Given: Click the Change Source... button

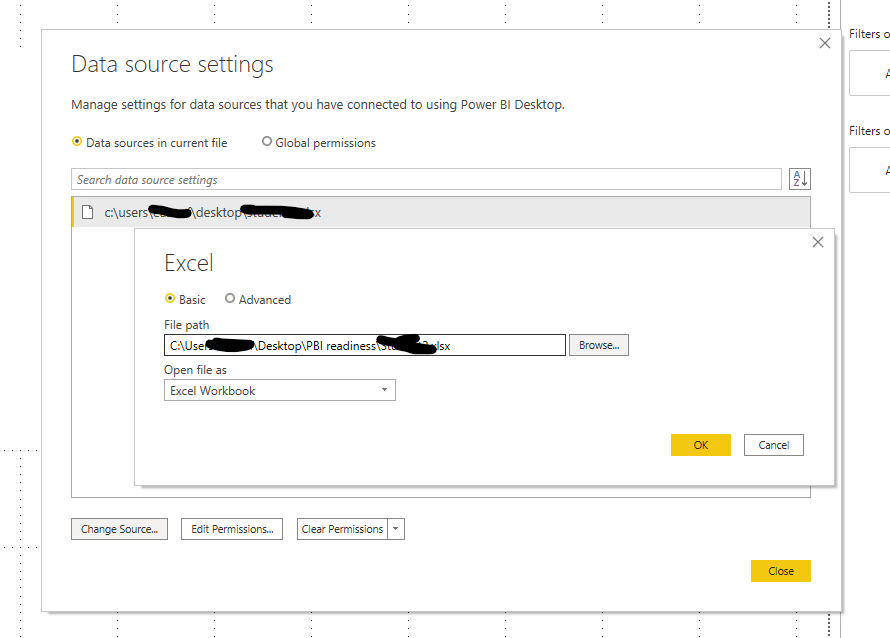Looking at the screenshot, I should (119, 529).
